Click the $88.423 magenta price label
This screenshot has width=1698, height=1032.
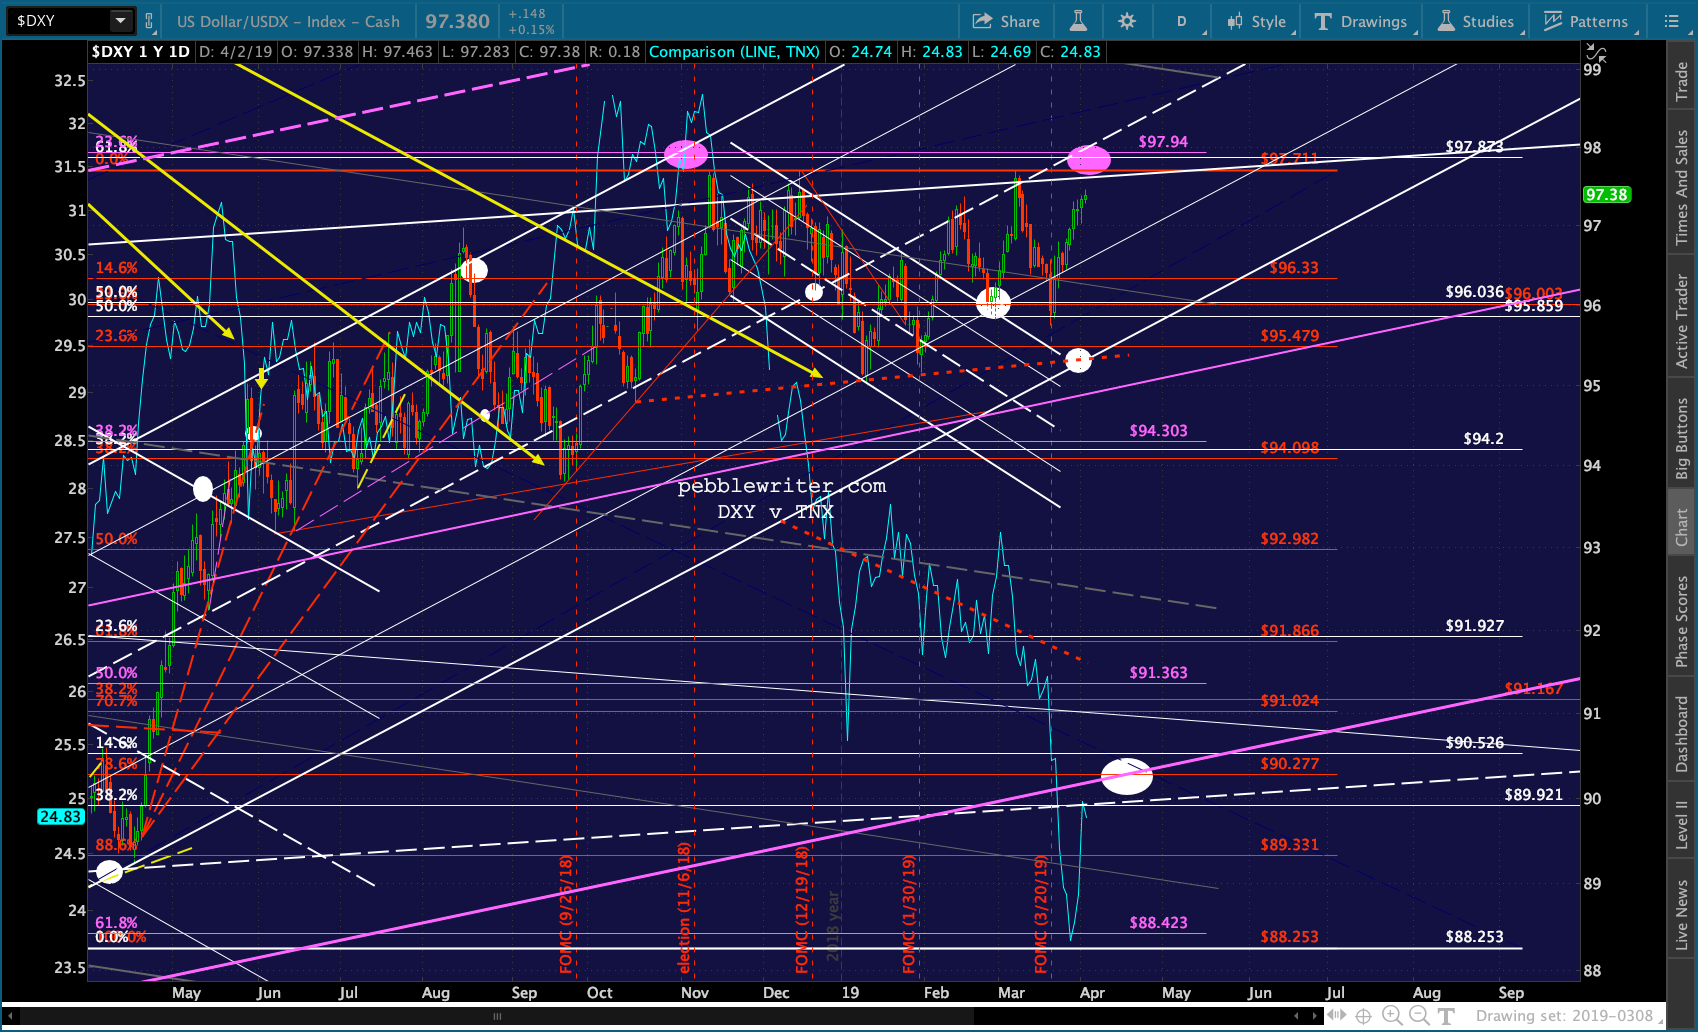point(1158,923)
